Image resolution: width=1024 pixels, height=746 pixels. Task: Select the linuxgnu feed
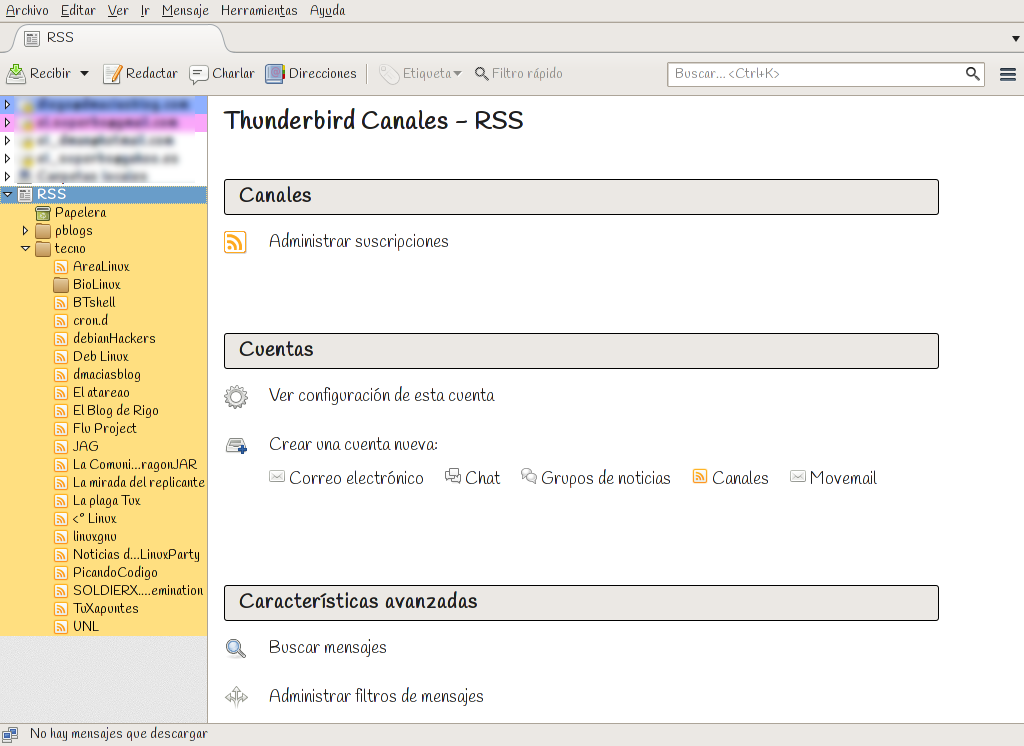[x=95, y=536]
